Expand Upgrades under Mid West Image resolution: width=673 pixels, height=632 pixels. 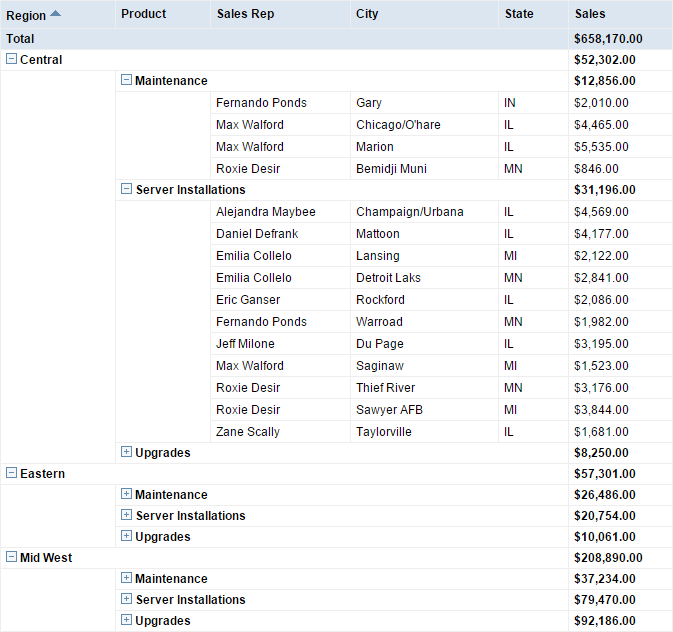click(x=126, y=620)
